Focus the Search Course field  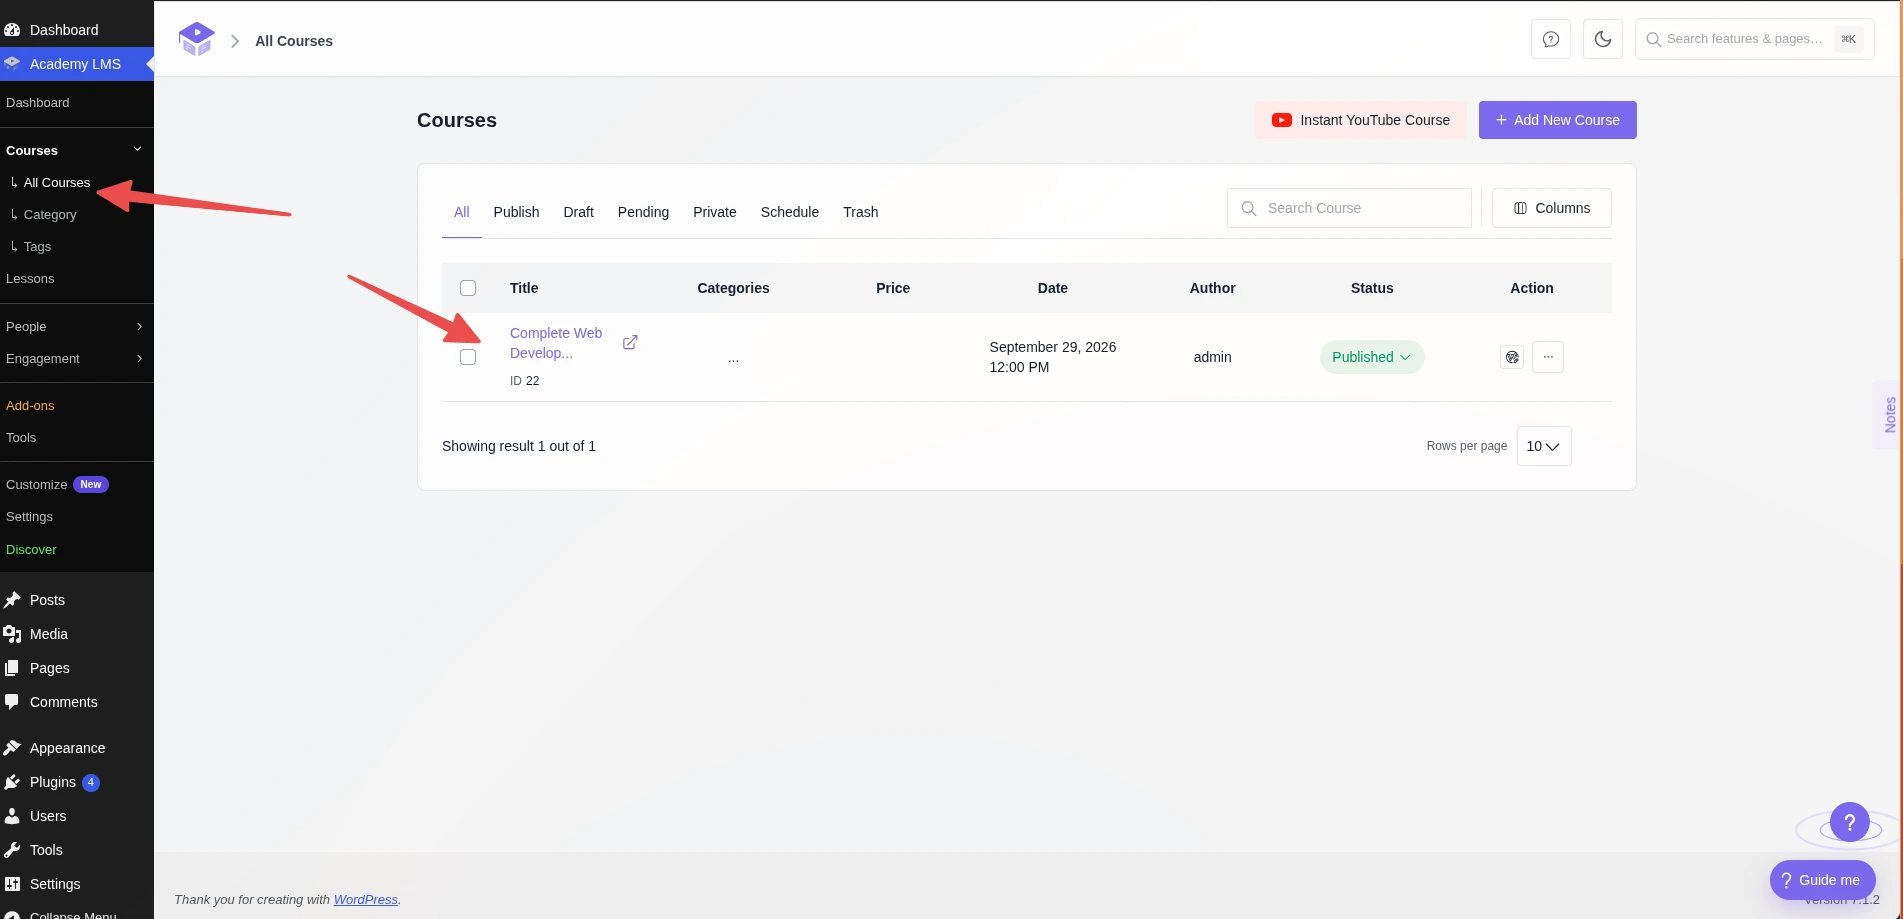pyautogui.click(x=1349, y=208)
